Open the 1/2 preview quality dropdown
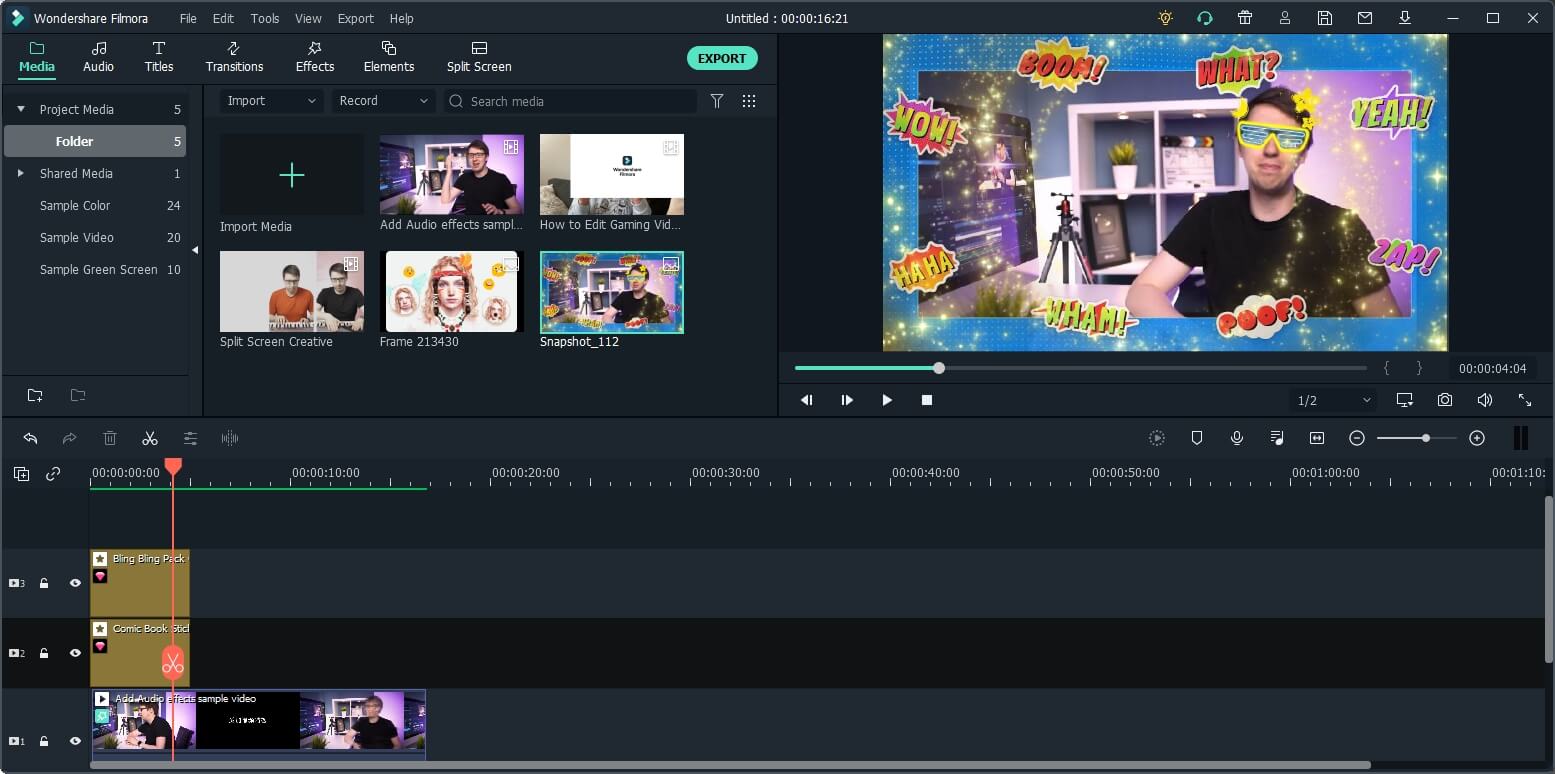Viewport: 1555px width, 774px height. (1334, 400)
